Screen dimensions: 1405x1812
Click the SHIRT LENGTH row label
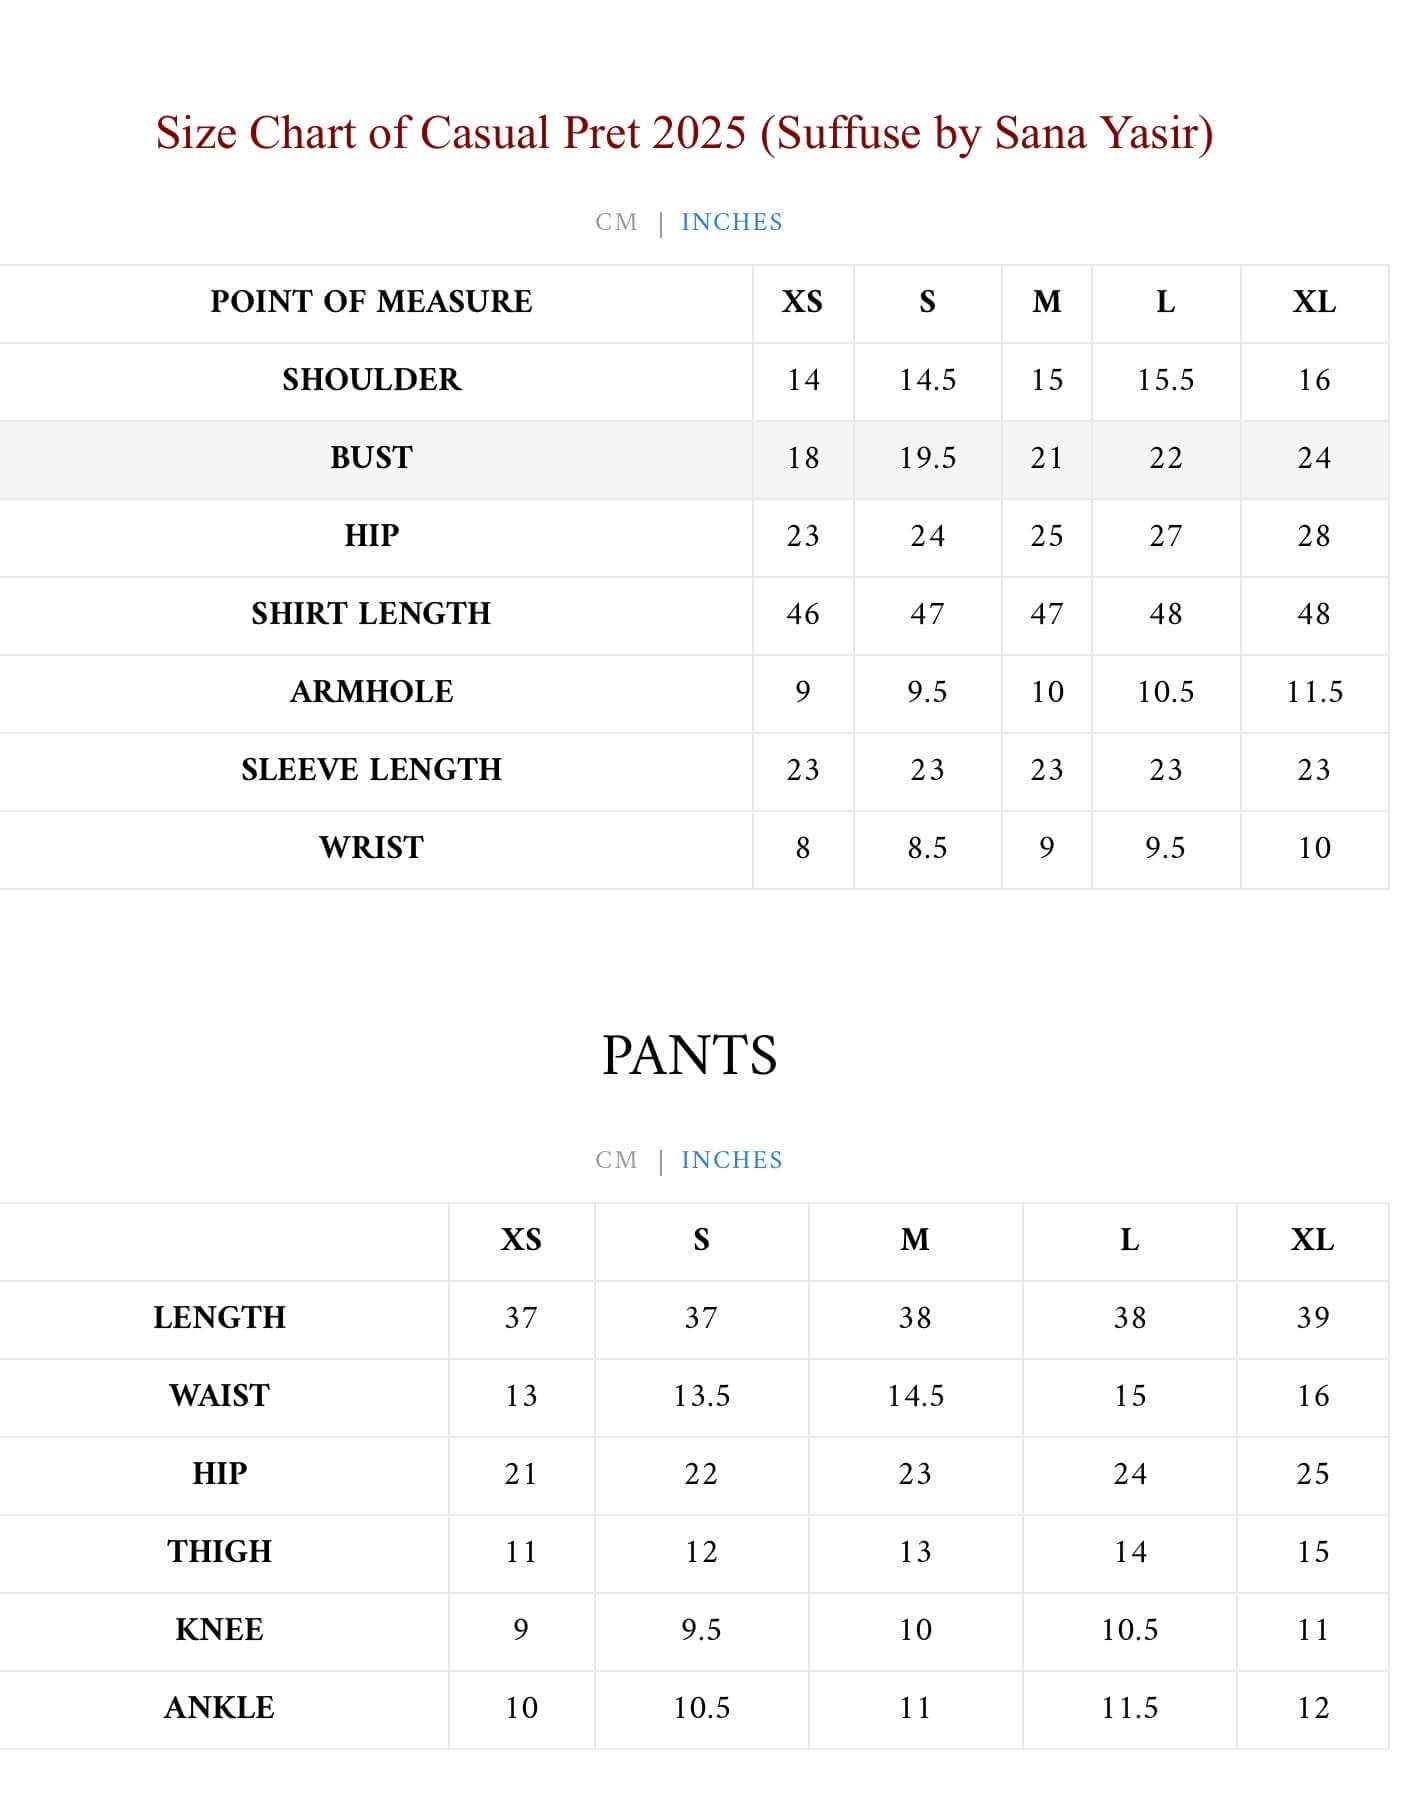click(371, 614)
